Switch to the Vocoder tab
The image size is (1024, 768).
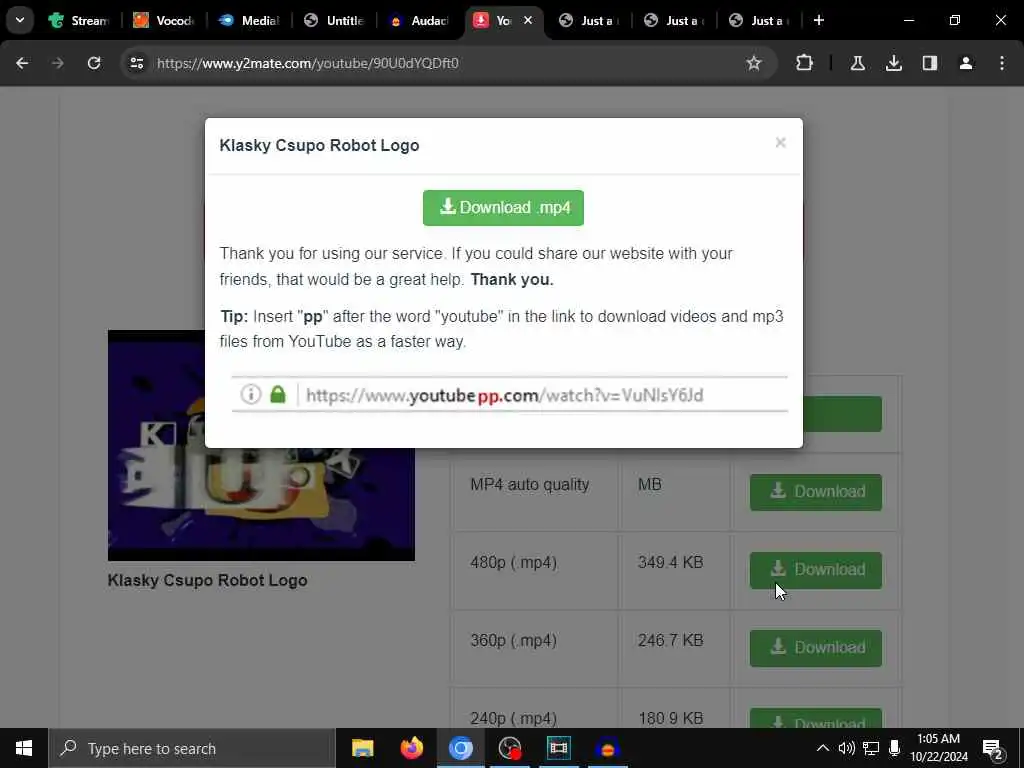[163, 20]
